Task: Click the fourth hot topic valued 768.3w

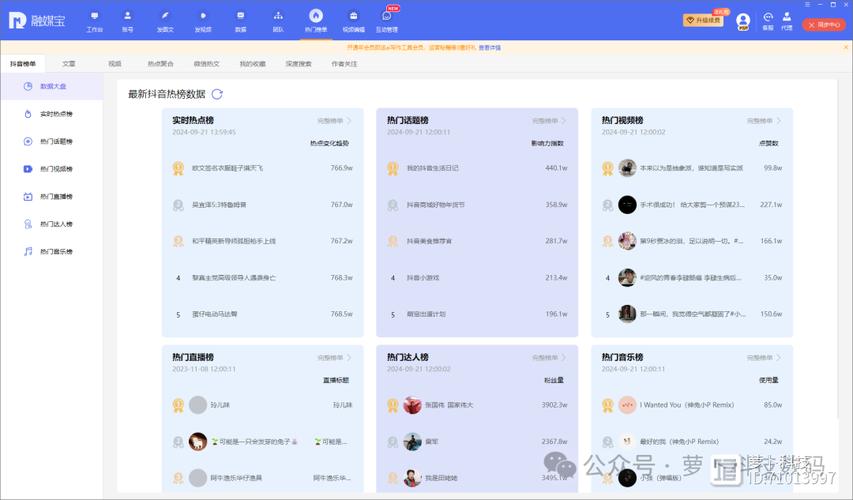Action: [x=263, y=277]
